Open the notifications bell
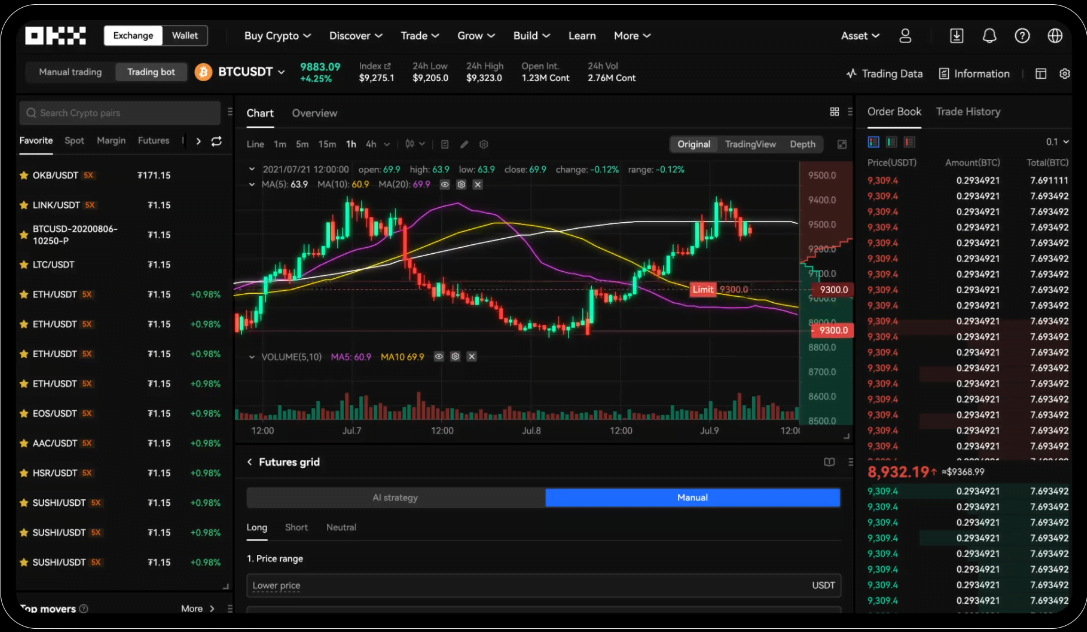The image size is (1087, 632). [989, 36]
